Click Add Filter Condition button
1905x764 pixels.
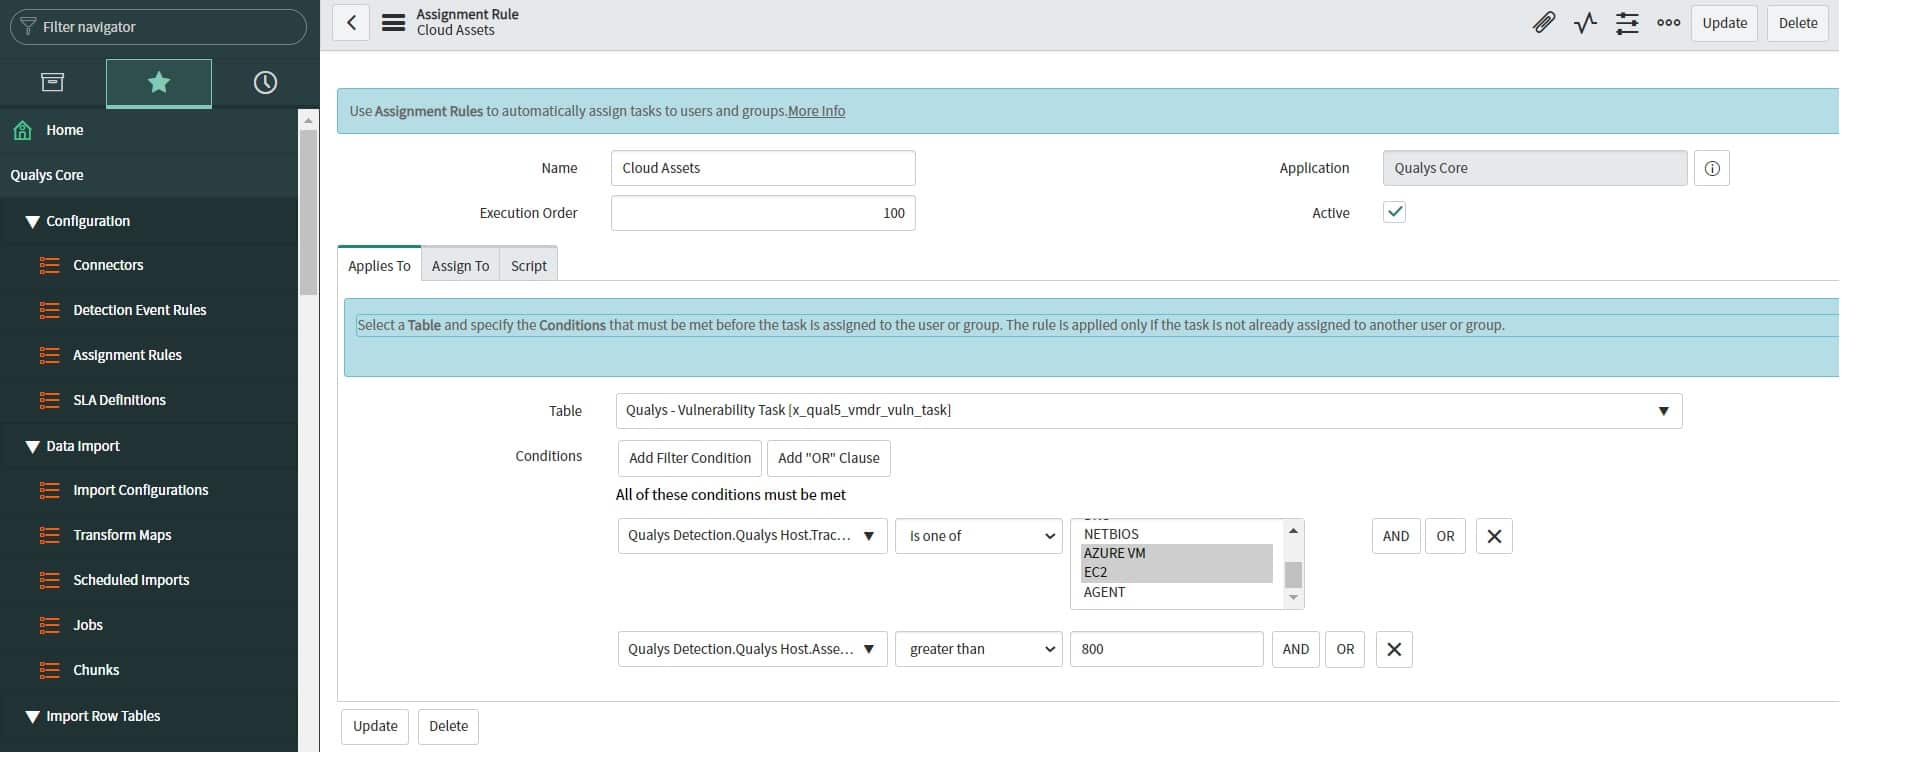(690, 458)
